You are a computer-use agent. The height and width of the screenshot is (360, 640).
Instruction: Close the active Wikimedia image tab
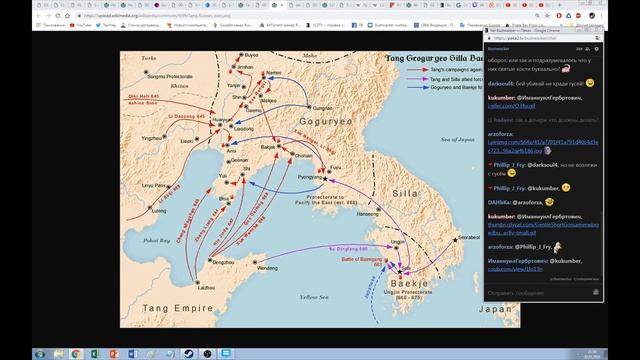tap(282, 5)
